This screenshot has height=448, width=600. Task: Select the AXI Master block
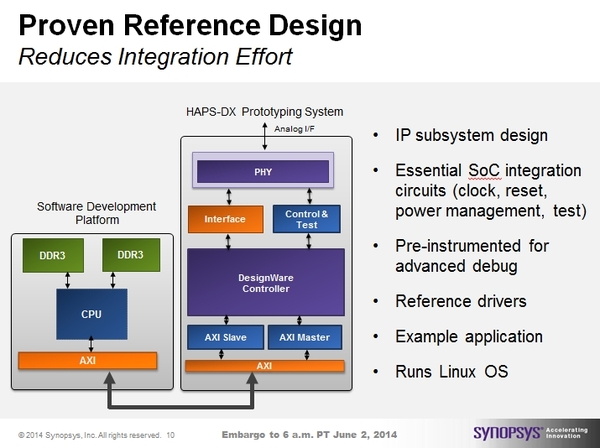tap(305, 337)
